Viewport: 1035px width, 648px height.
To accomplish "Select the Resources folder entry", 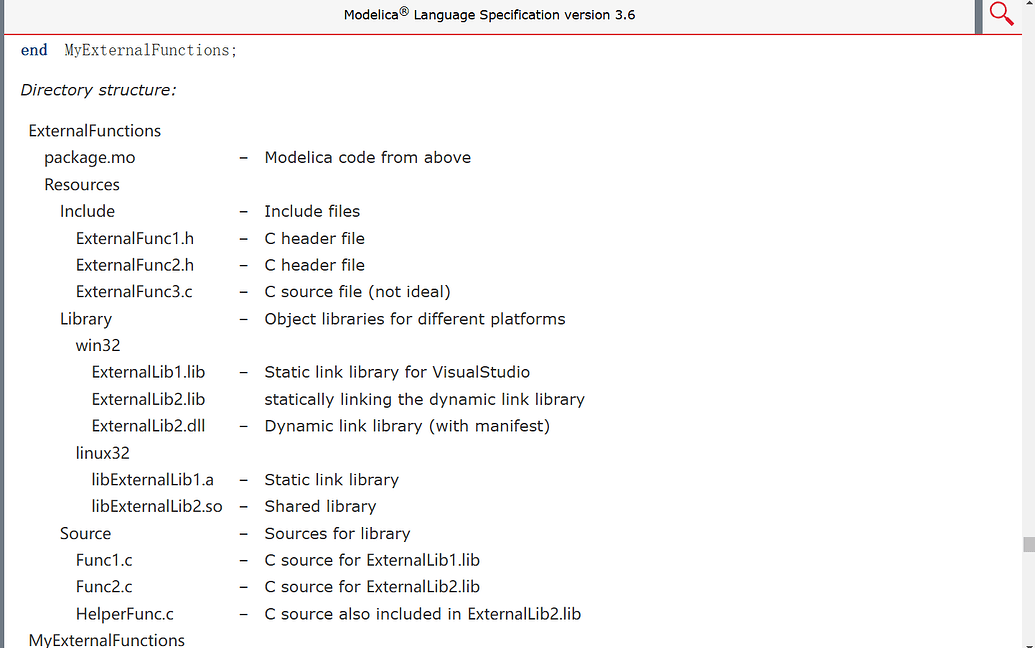I will [82, 185].
